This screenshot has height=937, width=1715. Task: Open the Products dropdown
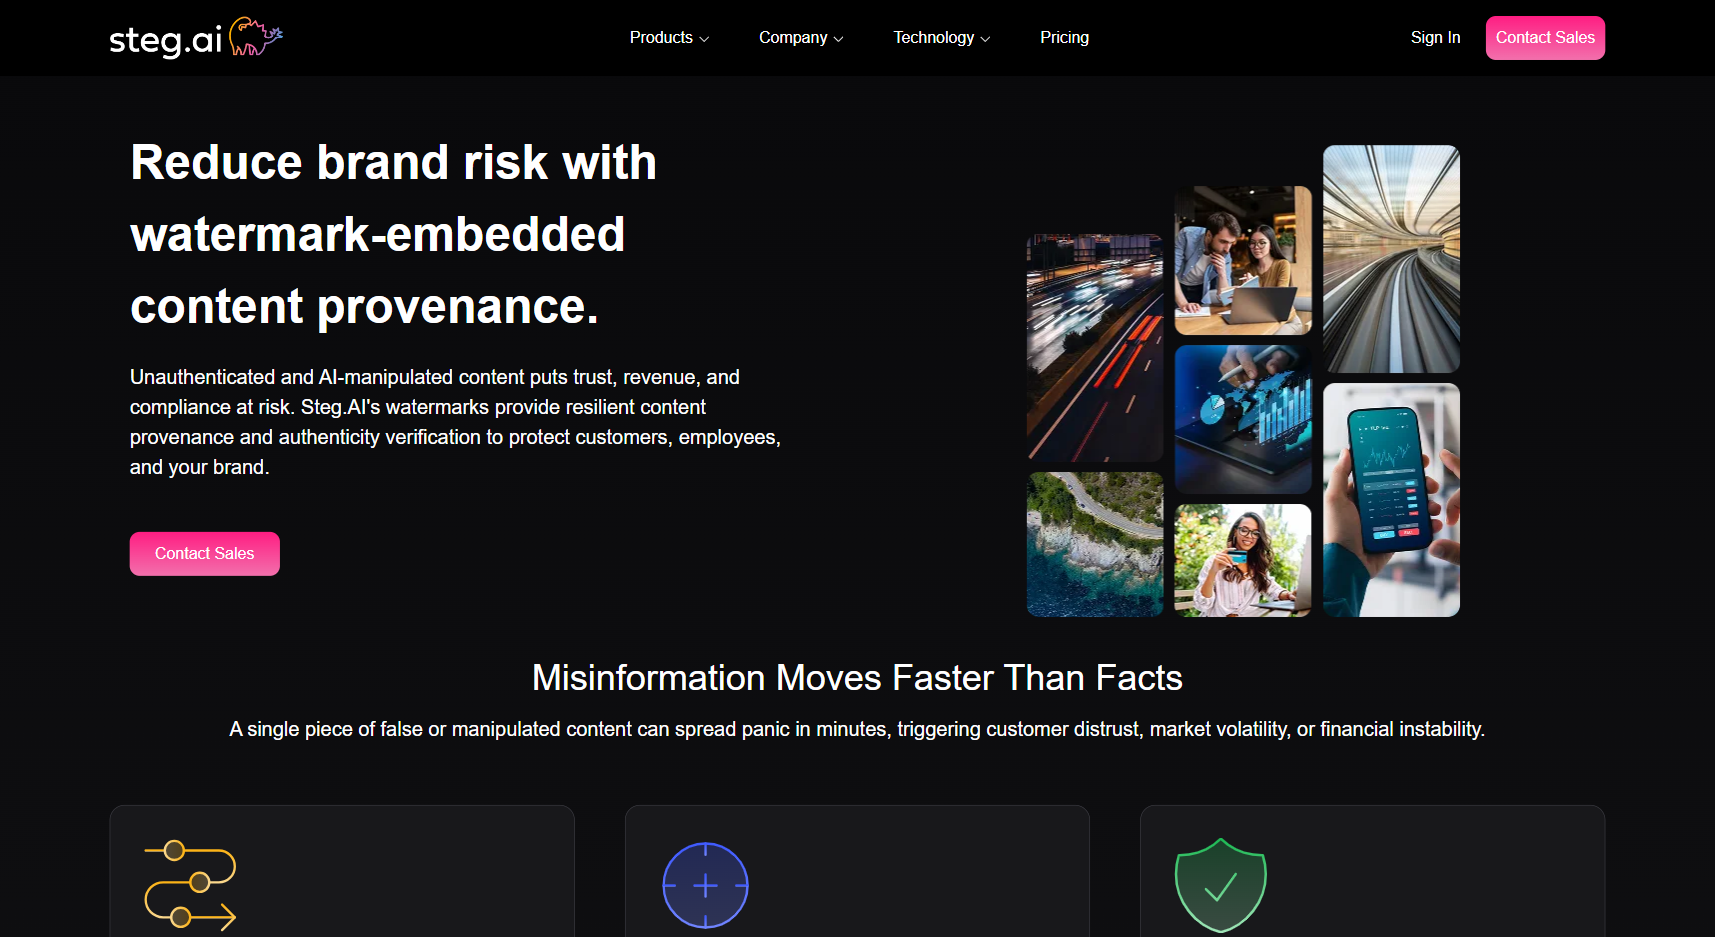(668, 37)
